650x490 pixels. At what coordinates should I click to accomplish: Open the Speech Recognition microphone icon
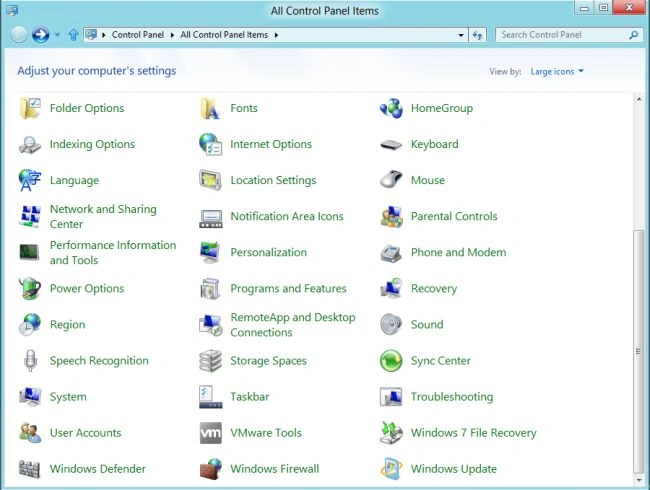[30, 360]
